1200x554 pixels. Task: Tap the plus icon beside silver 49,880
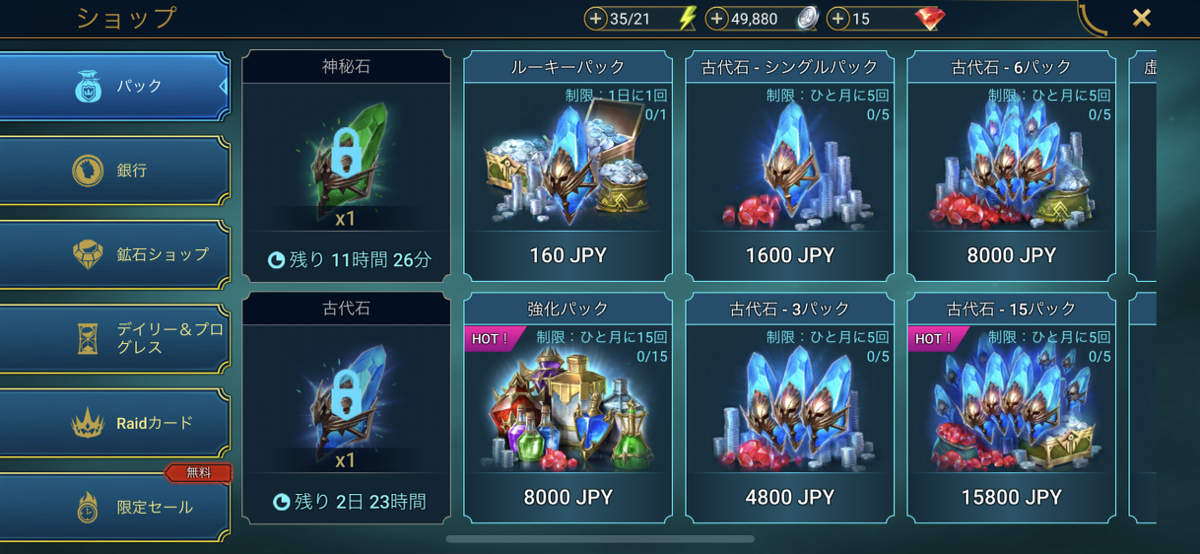[717, 18]
